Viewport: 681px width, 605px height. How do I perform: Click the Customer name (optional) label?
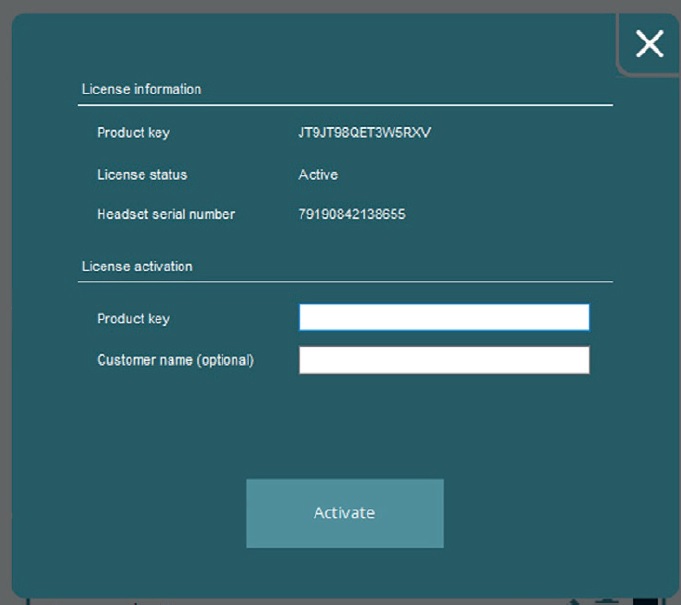pyautogui.click(x=175, y=360)
